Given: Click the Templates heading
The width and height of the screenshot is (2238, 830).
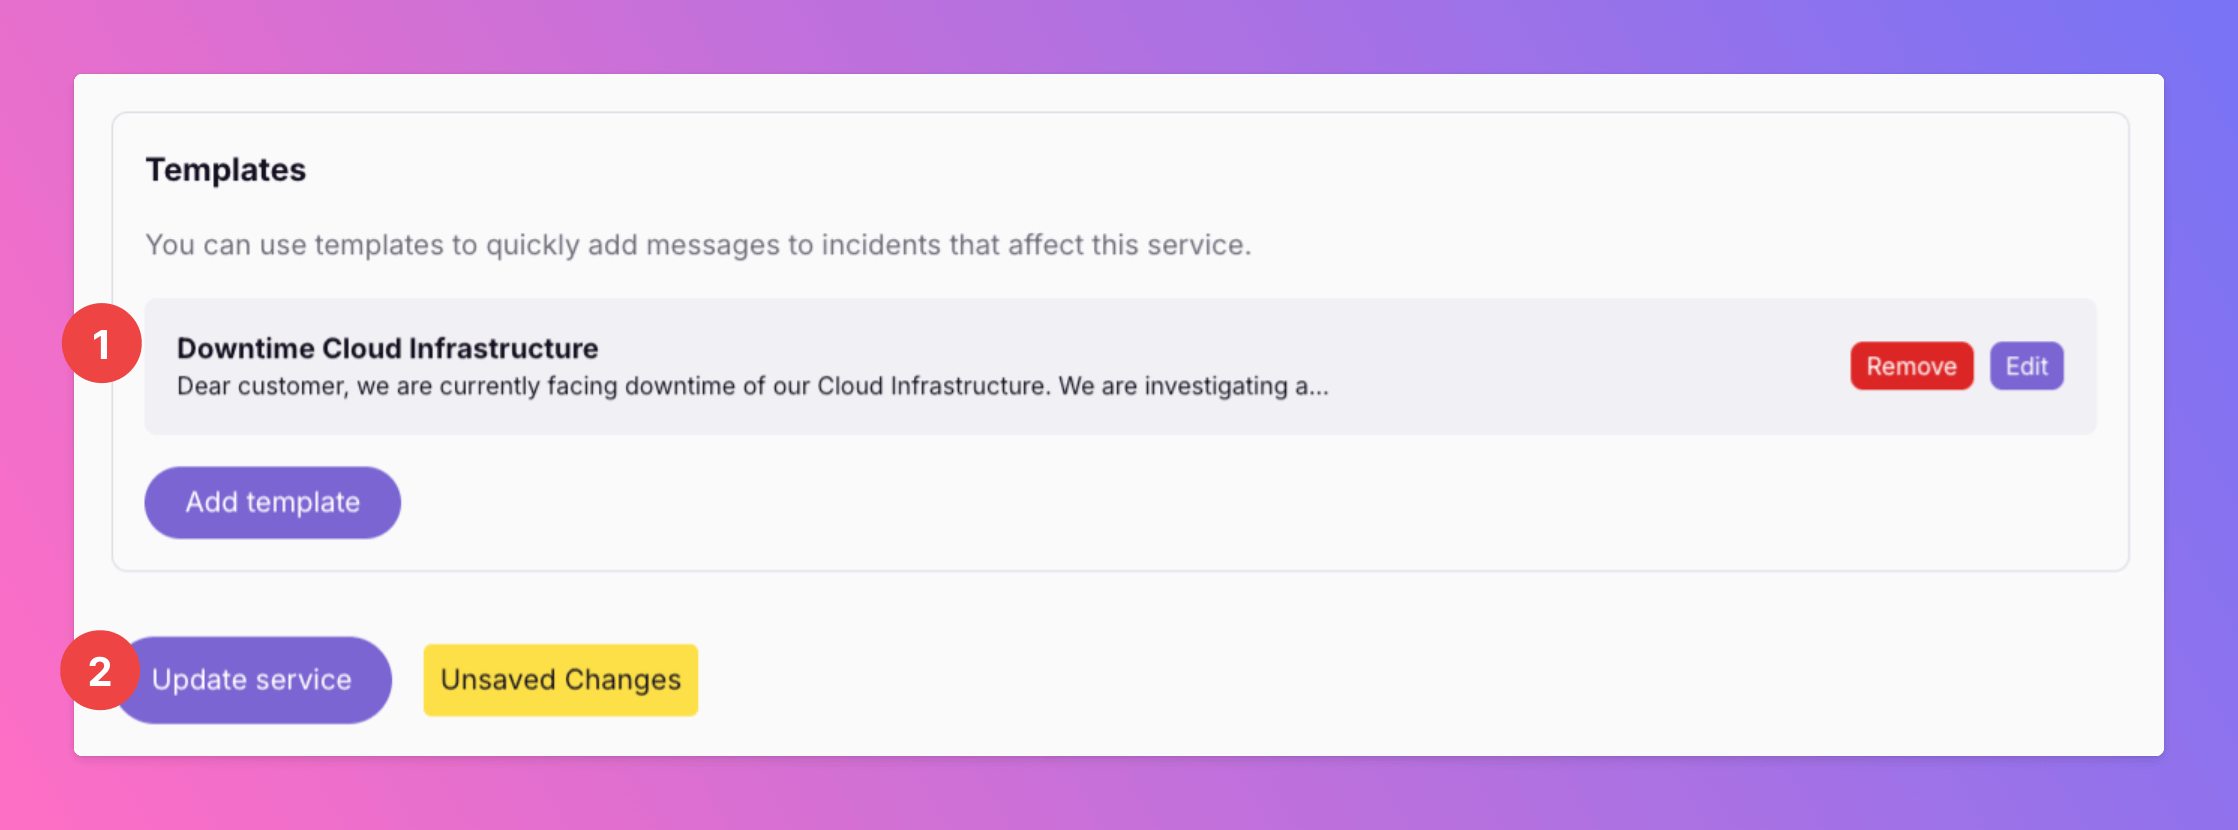Looking at the screenshot, I should coord(226,170).
